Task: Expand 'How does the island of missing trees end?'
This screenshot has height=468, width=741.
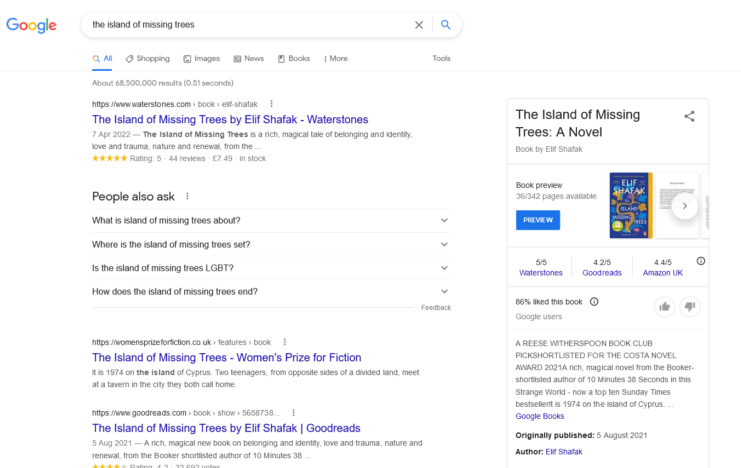Action: (x=444, y=292)
